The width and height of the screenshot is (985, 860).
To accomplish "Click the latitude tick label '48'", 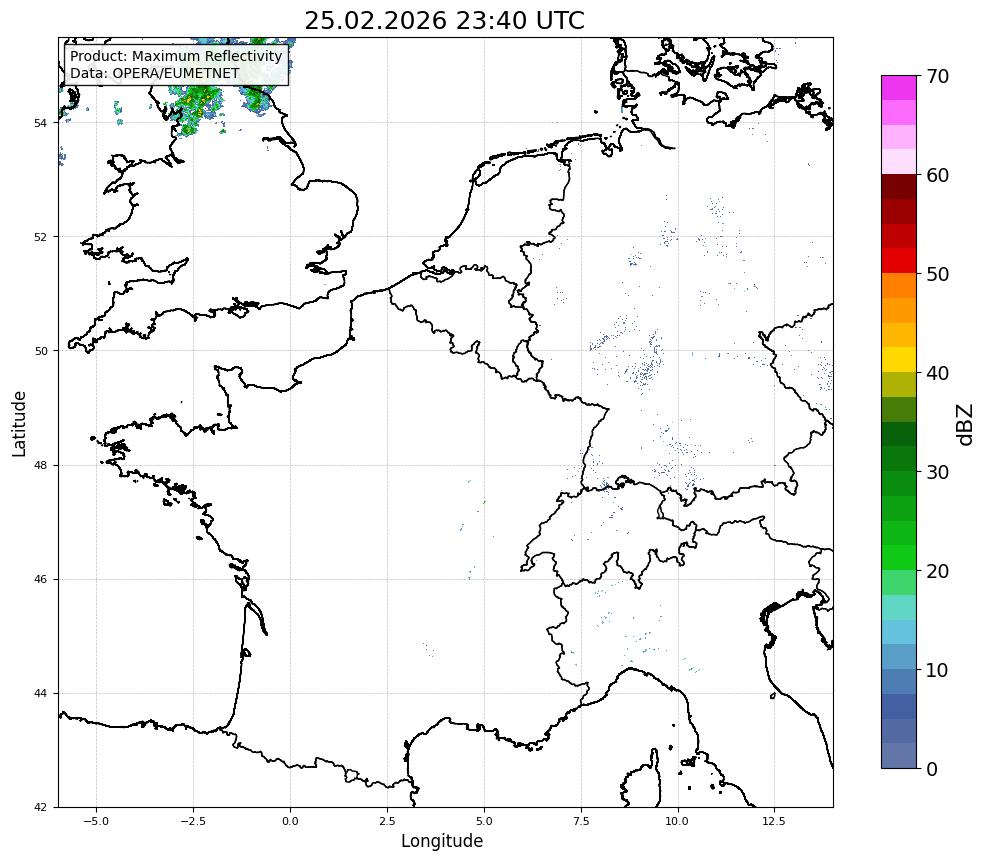I will click(40, 465).
